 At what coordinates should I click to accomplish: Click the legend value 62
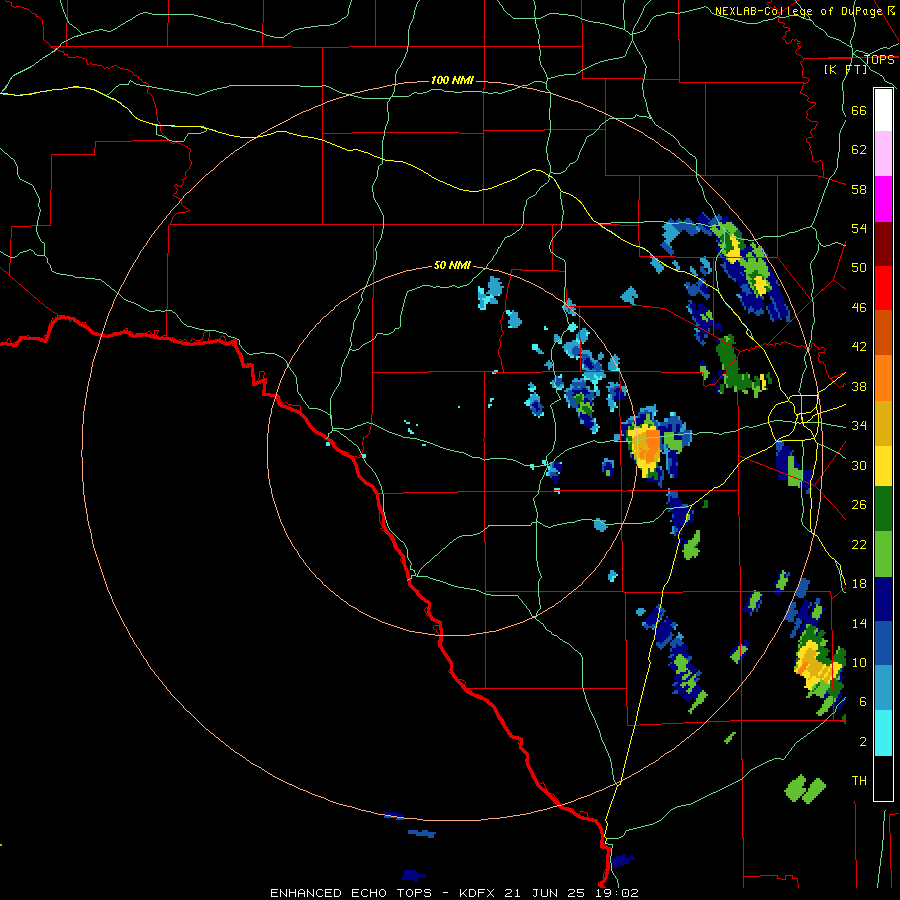point(859,150)
